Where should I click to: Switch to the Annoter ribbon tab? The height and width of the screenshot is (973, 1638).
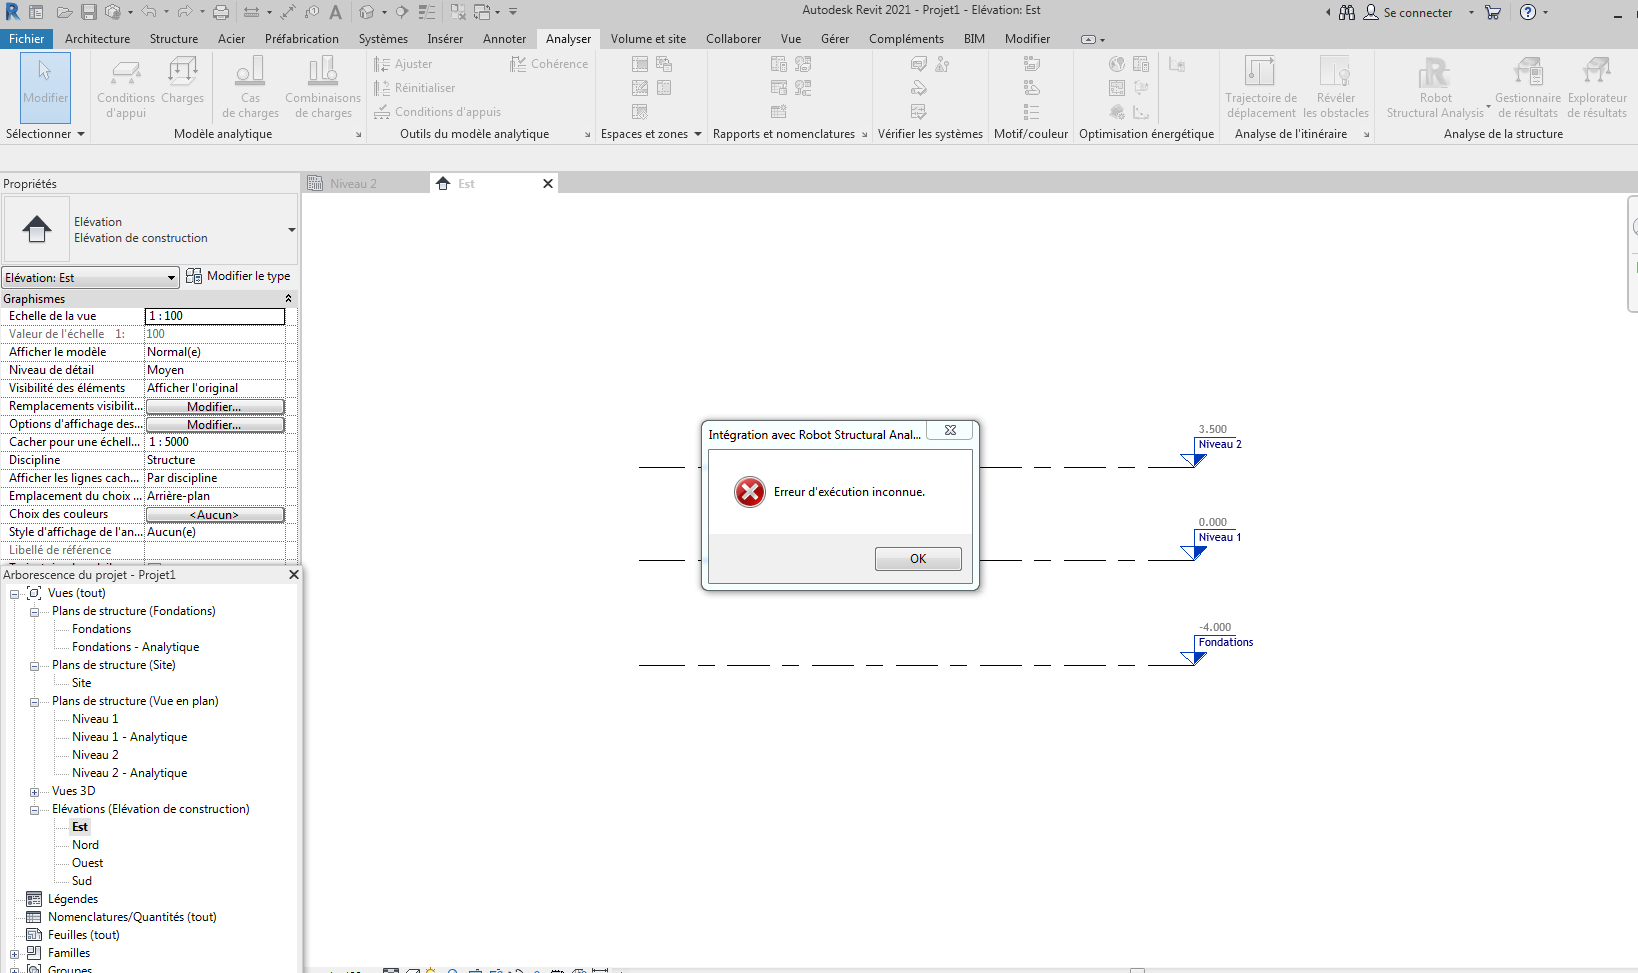(504, 39)
